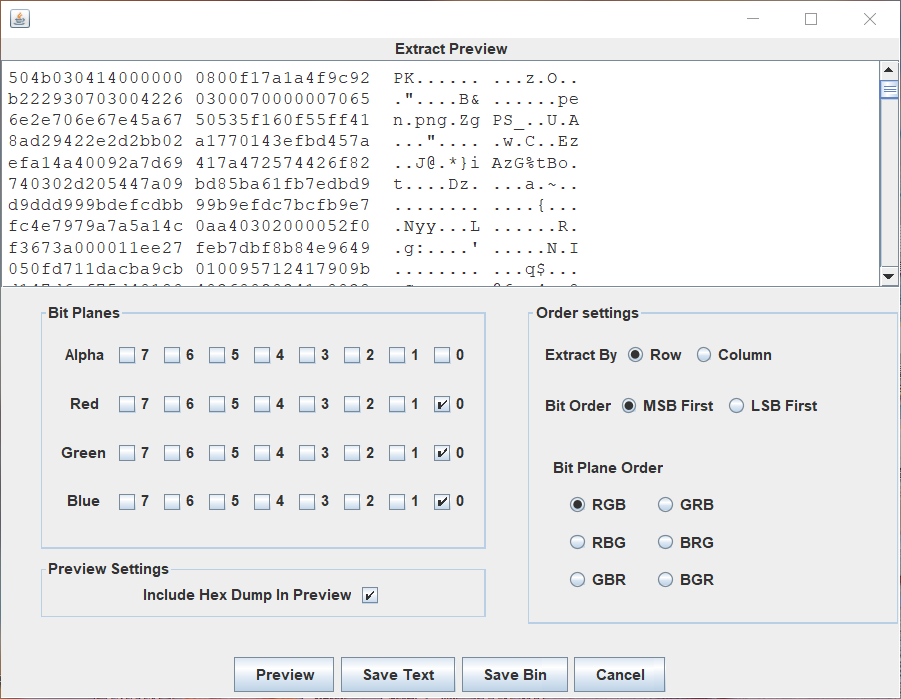Uncheck the Red bit plane 0 box
The image size is (901, 699).
tap(442, 404)
